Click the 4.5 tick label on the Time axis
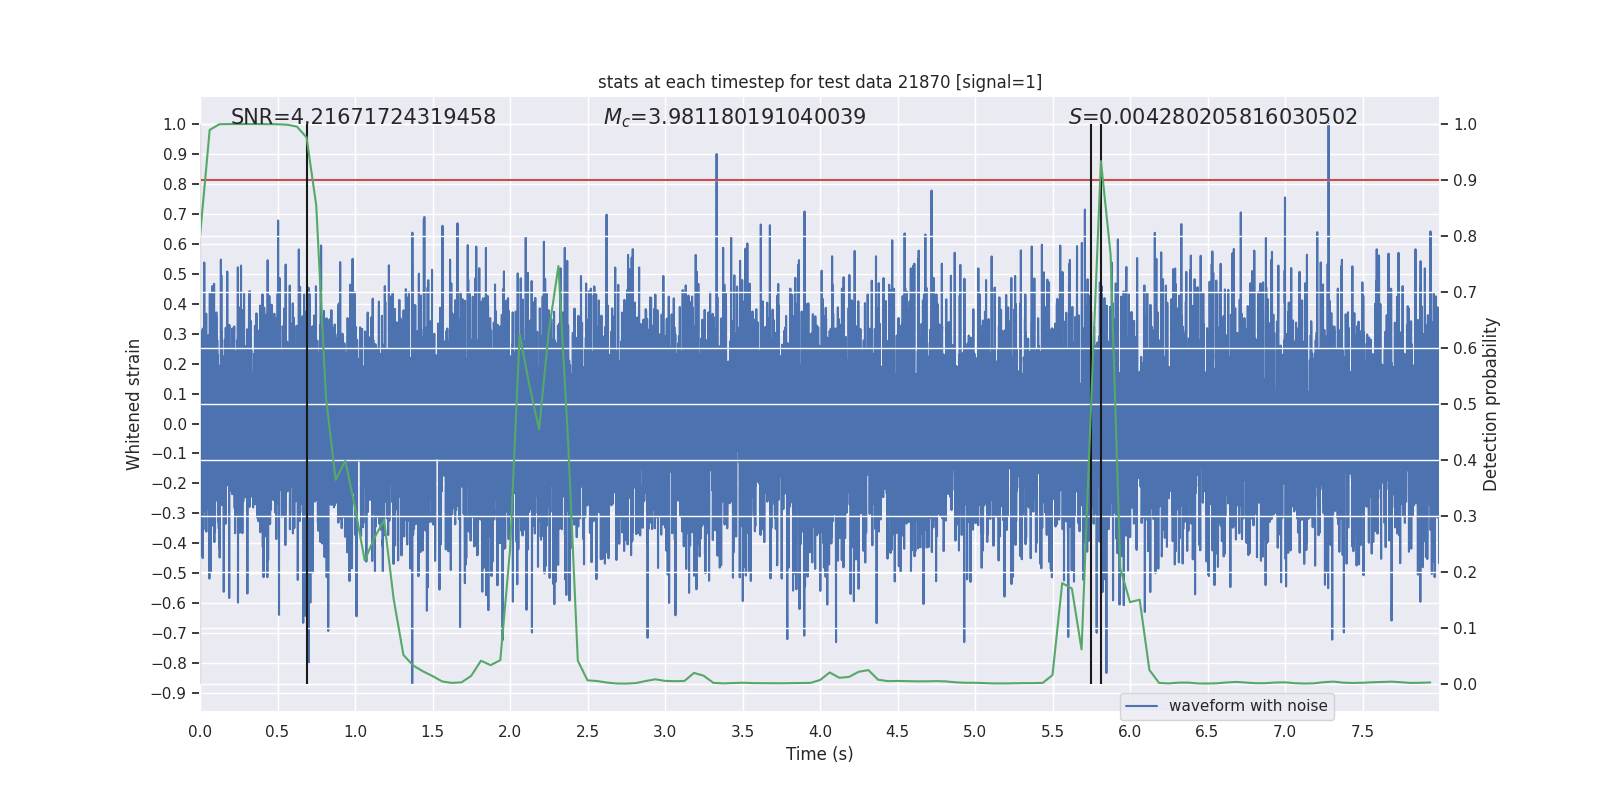This screenshot has width=1600, height=800. coord(897,731)
